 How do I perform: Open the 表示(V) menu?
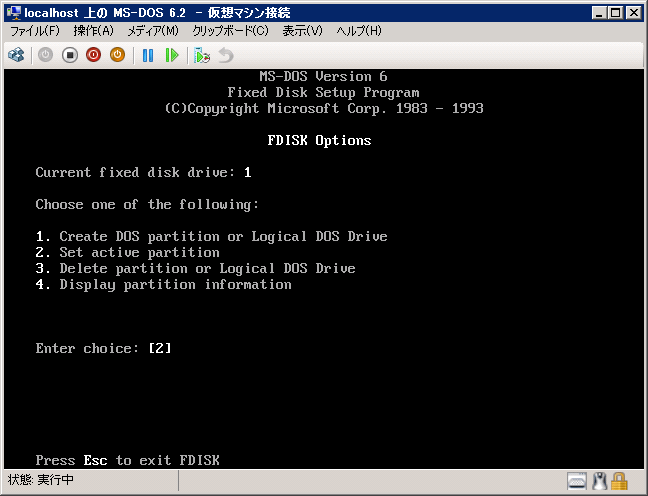click(x=302, y=31)
